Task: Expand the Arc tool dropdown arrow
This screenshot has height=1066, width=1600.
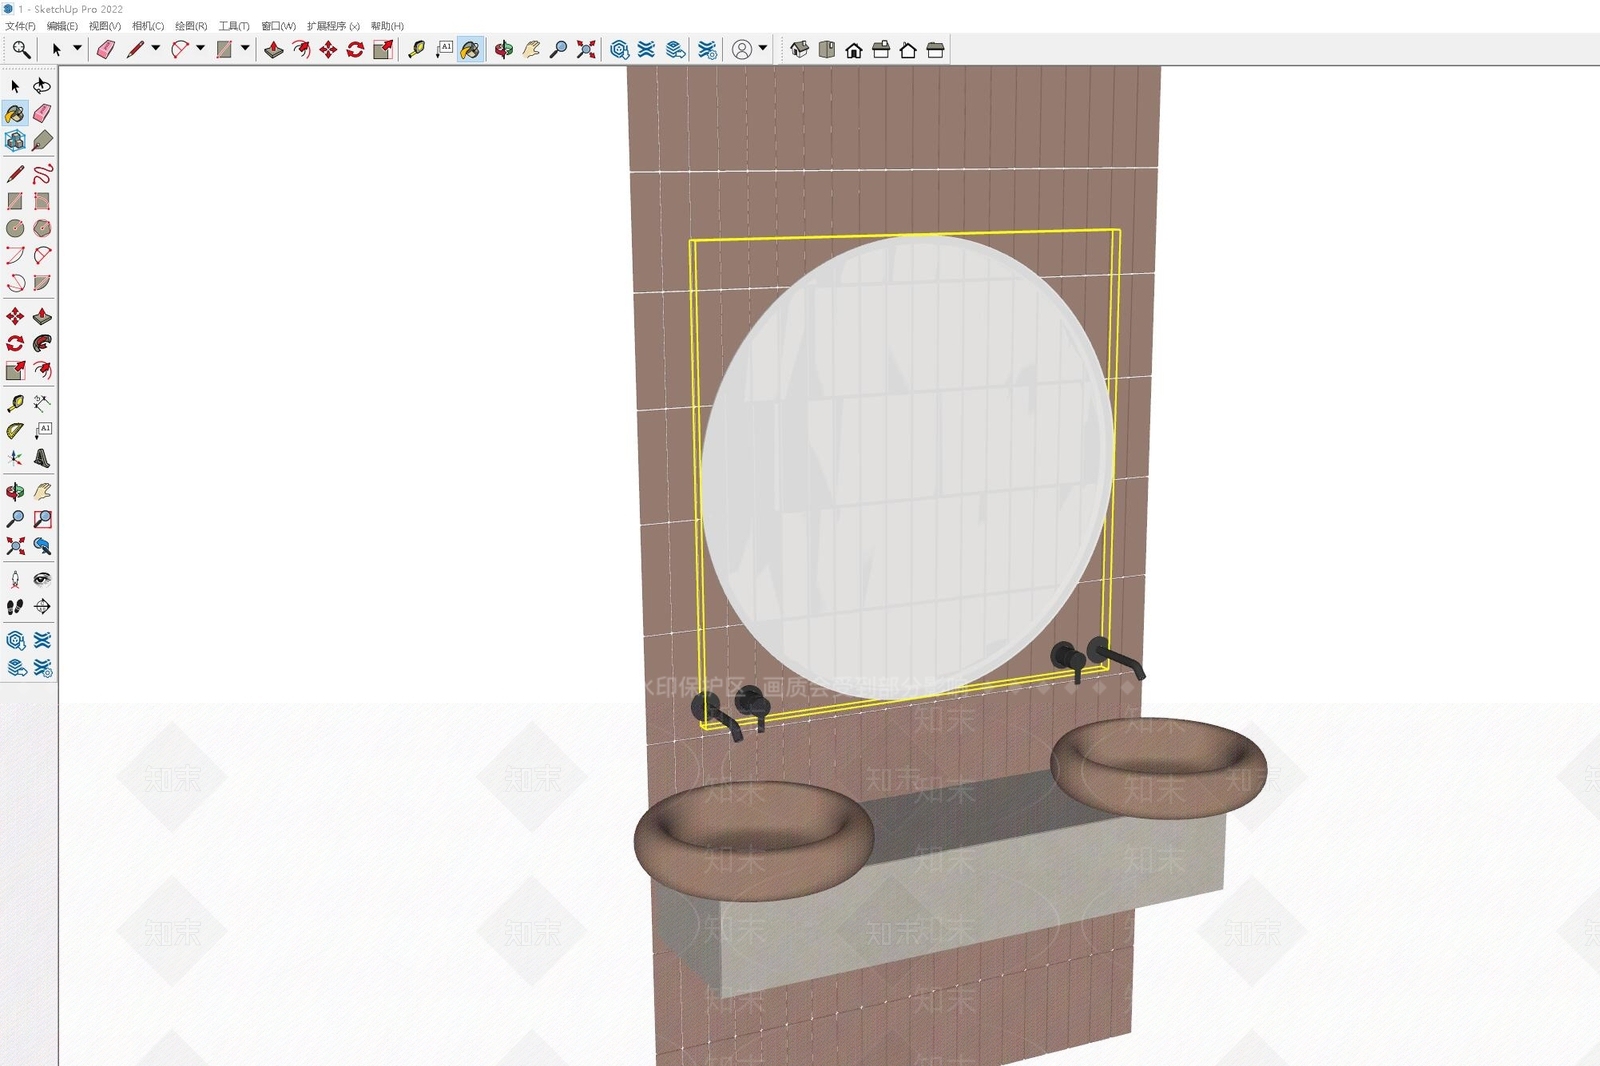Action: pos(200,48)
